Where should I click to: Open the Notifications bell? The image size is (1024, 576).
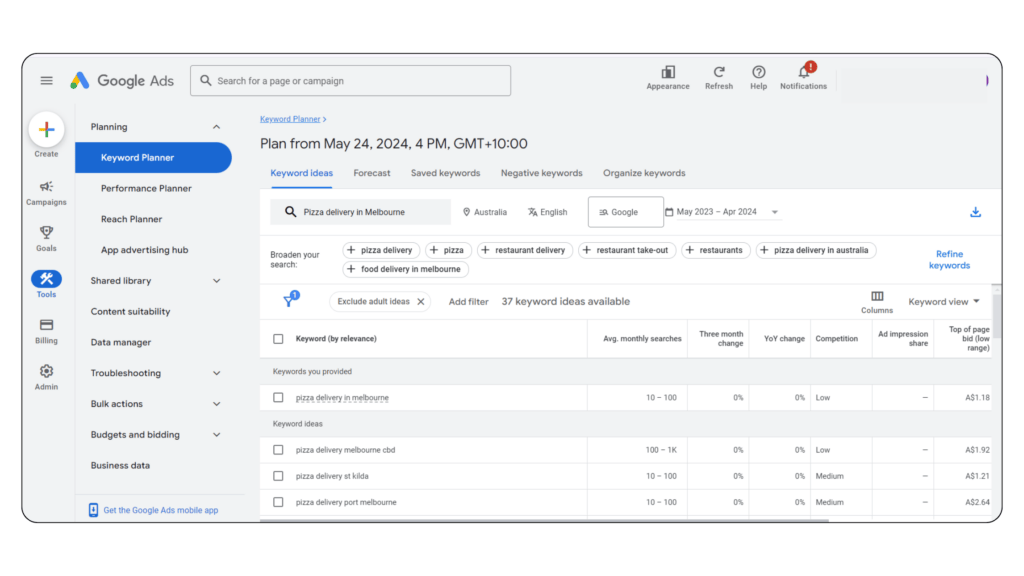tap(803, 73)
